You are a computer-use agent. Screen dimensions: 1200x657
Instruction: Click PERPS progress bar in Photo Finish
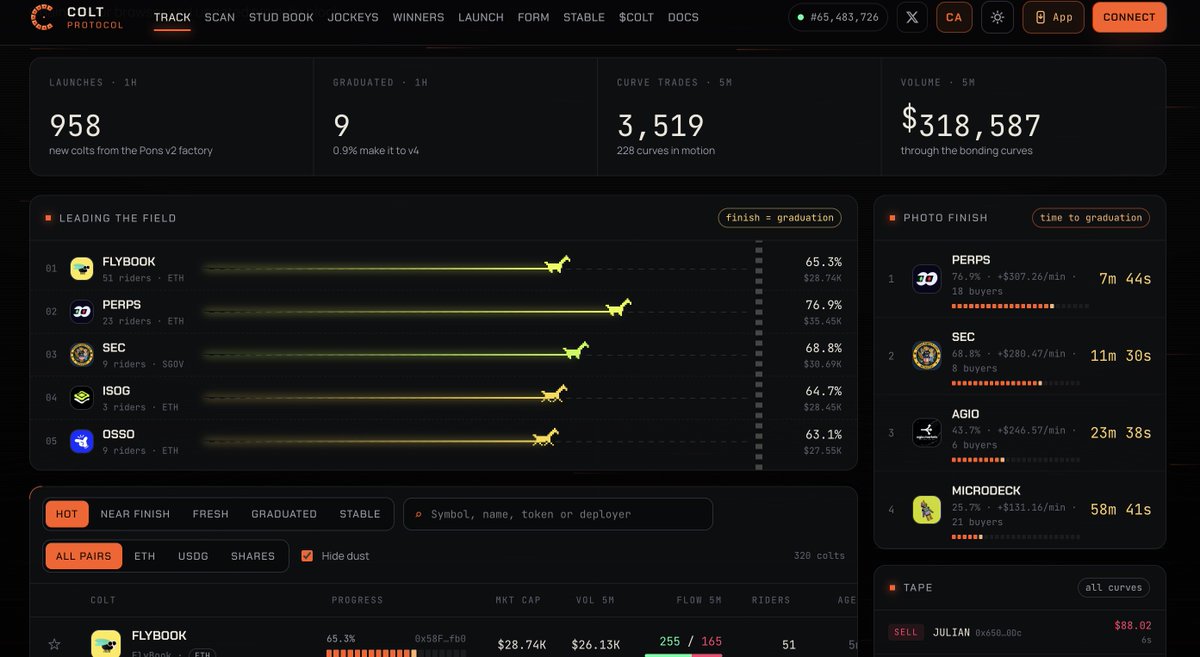(1020, 305)
